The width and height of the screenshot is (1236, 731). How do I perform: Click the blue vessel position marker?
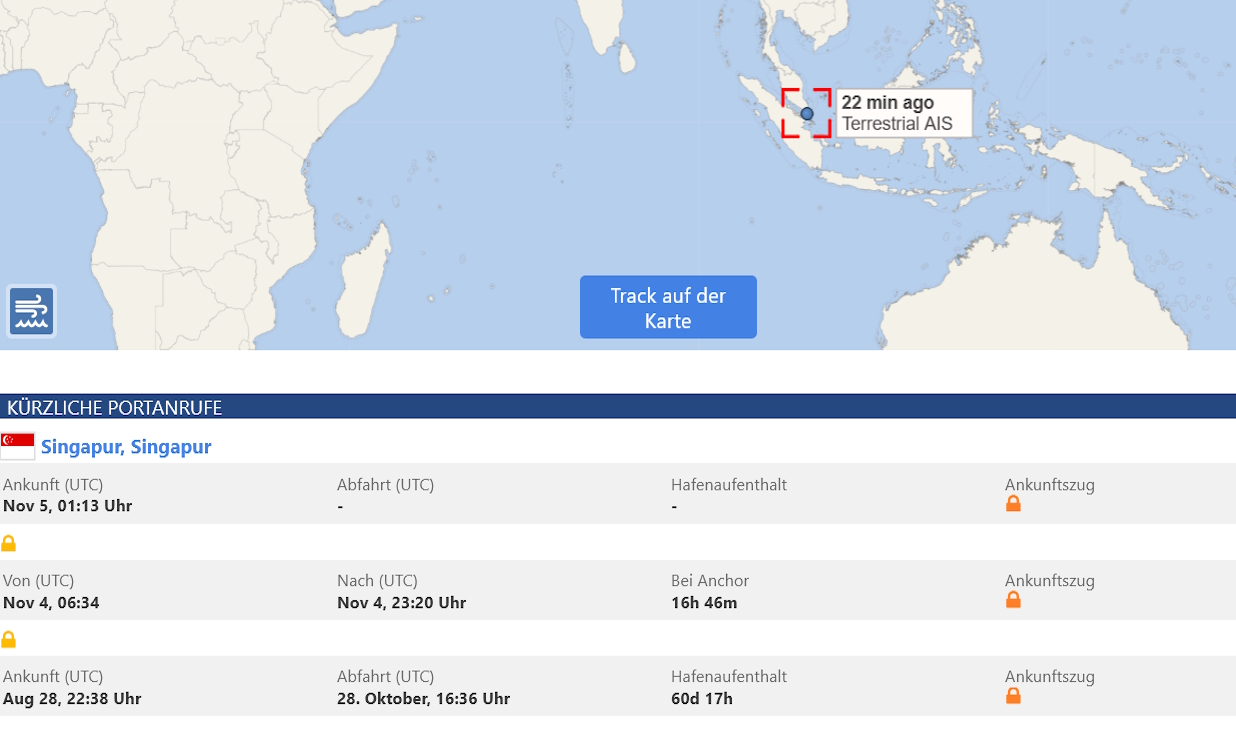pyautogui.click(x=807, y=114)
